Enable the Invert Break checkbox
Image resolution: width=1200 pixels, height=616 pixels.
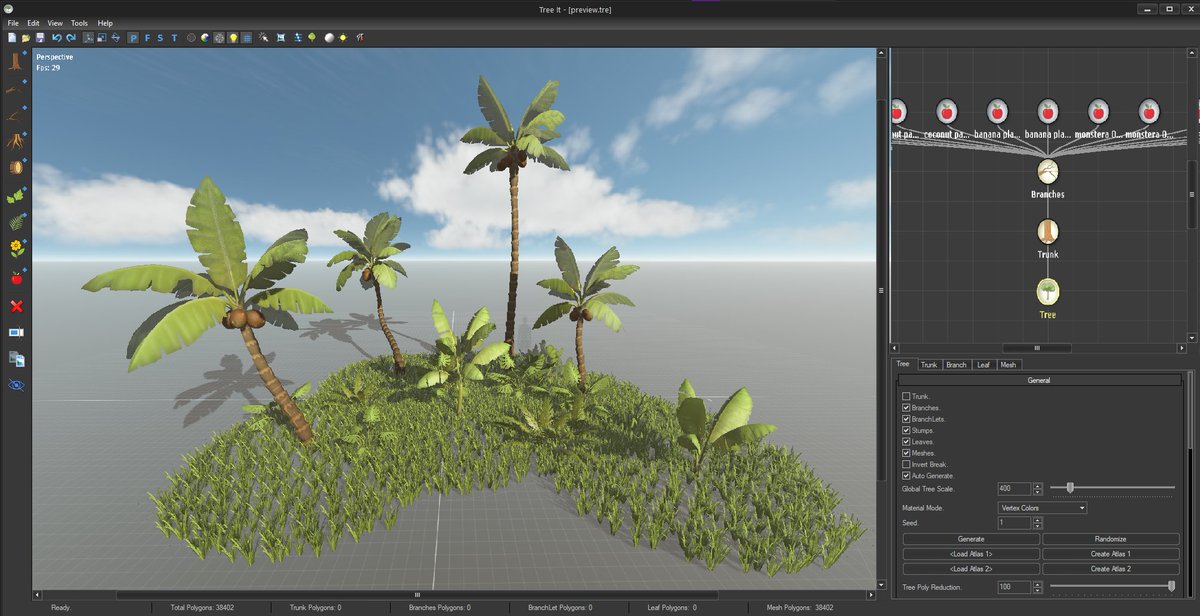point(906,464)
